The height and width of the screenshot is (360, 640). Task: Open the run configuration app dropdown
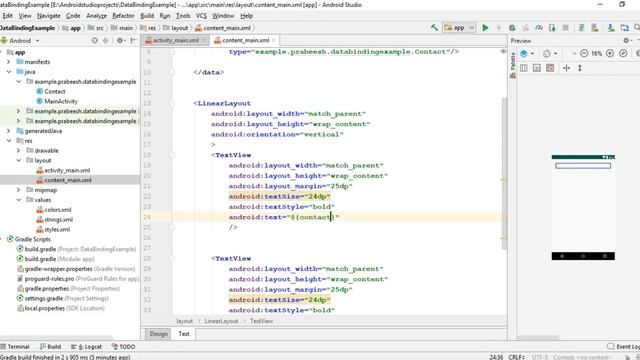tap(460, 28)
